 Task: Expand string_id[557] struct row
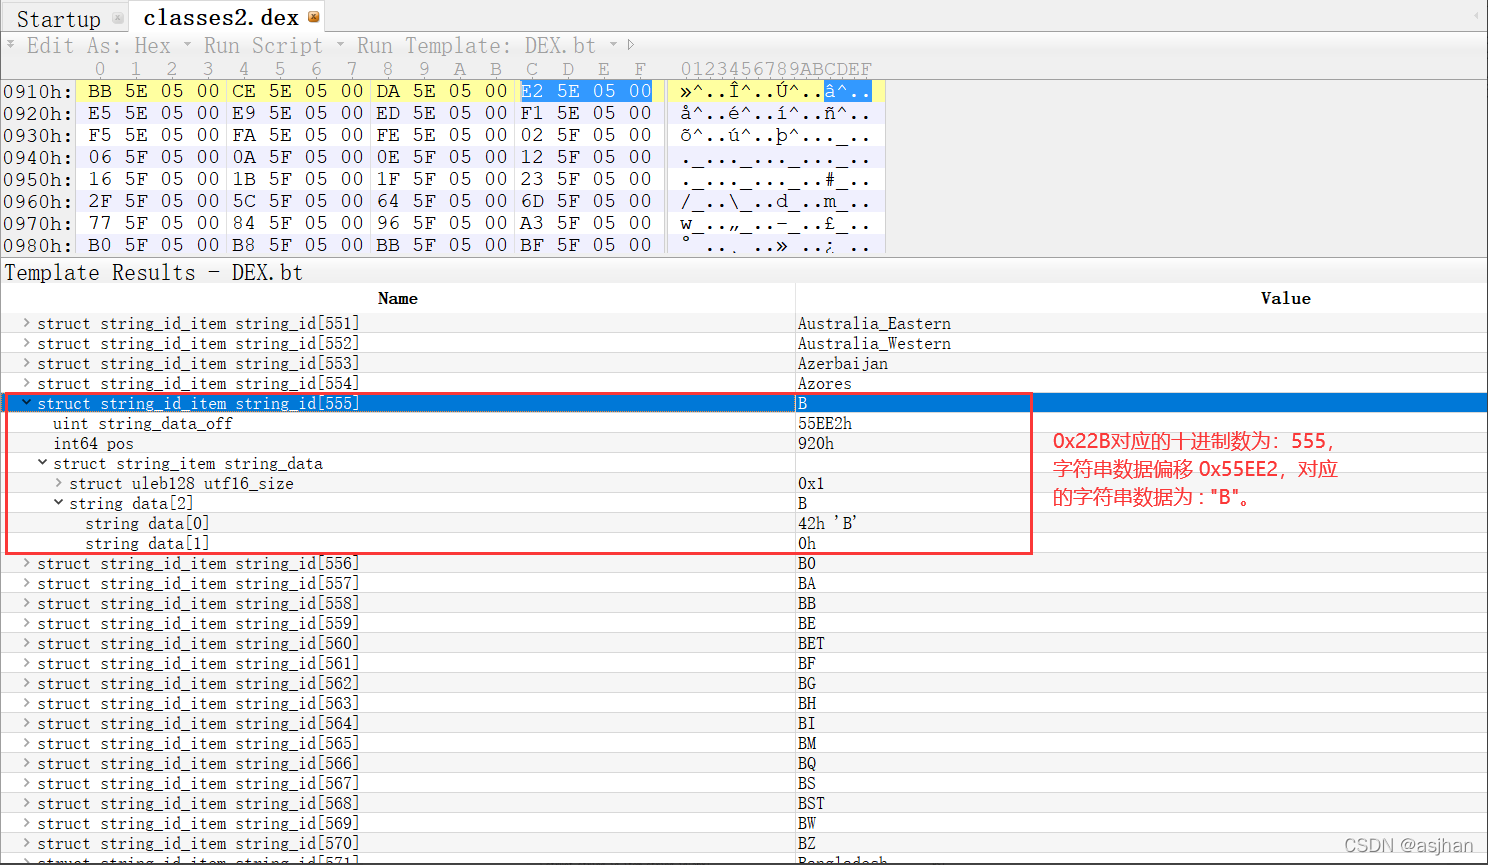click(x=26, y=583)
